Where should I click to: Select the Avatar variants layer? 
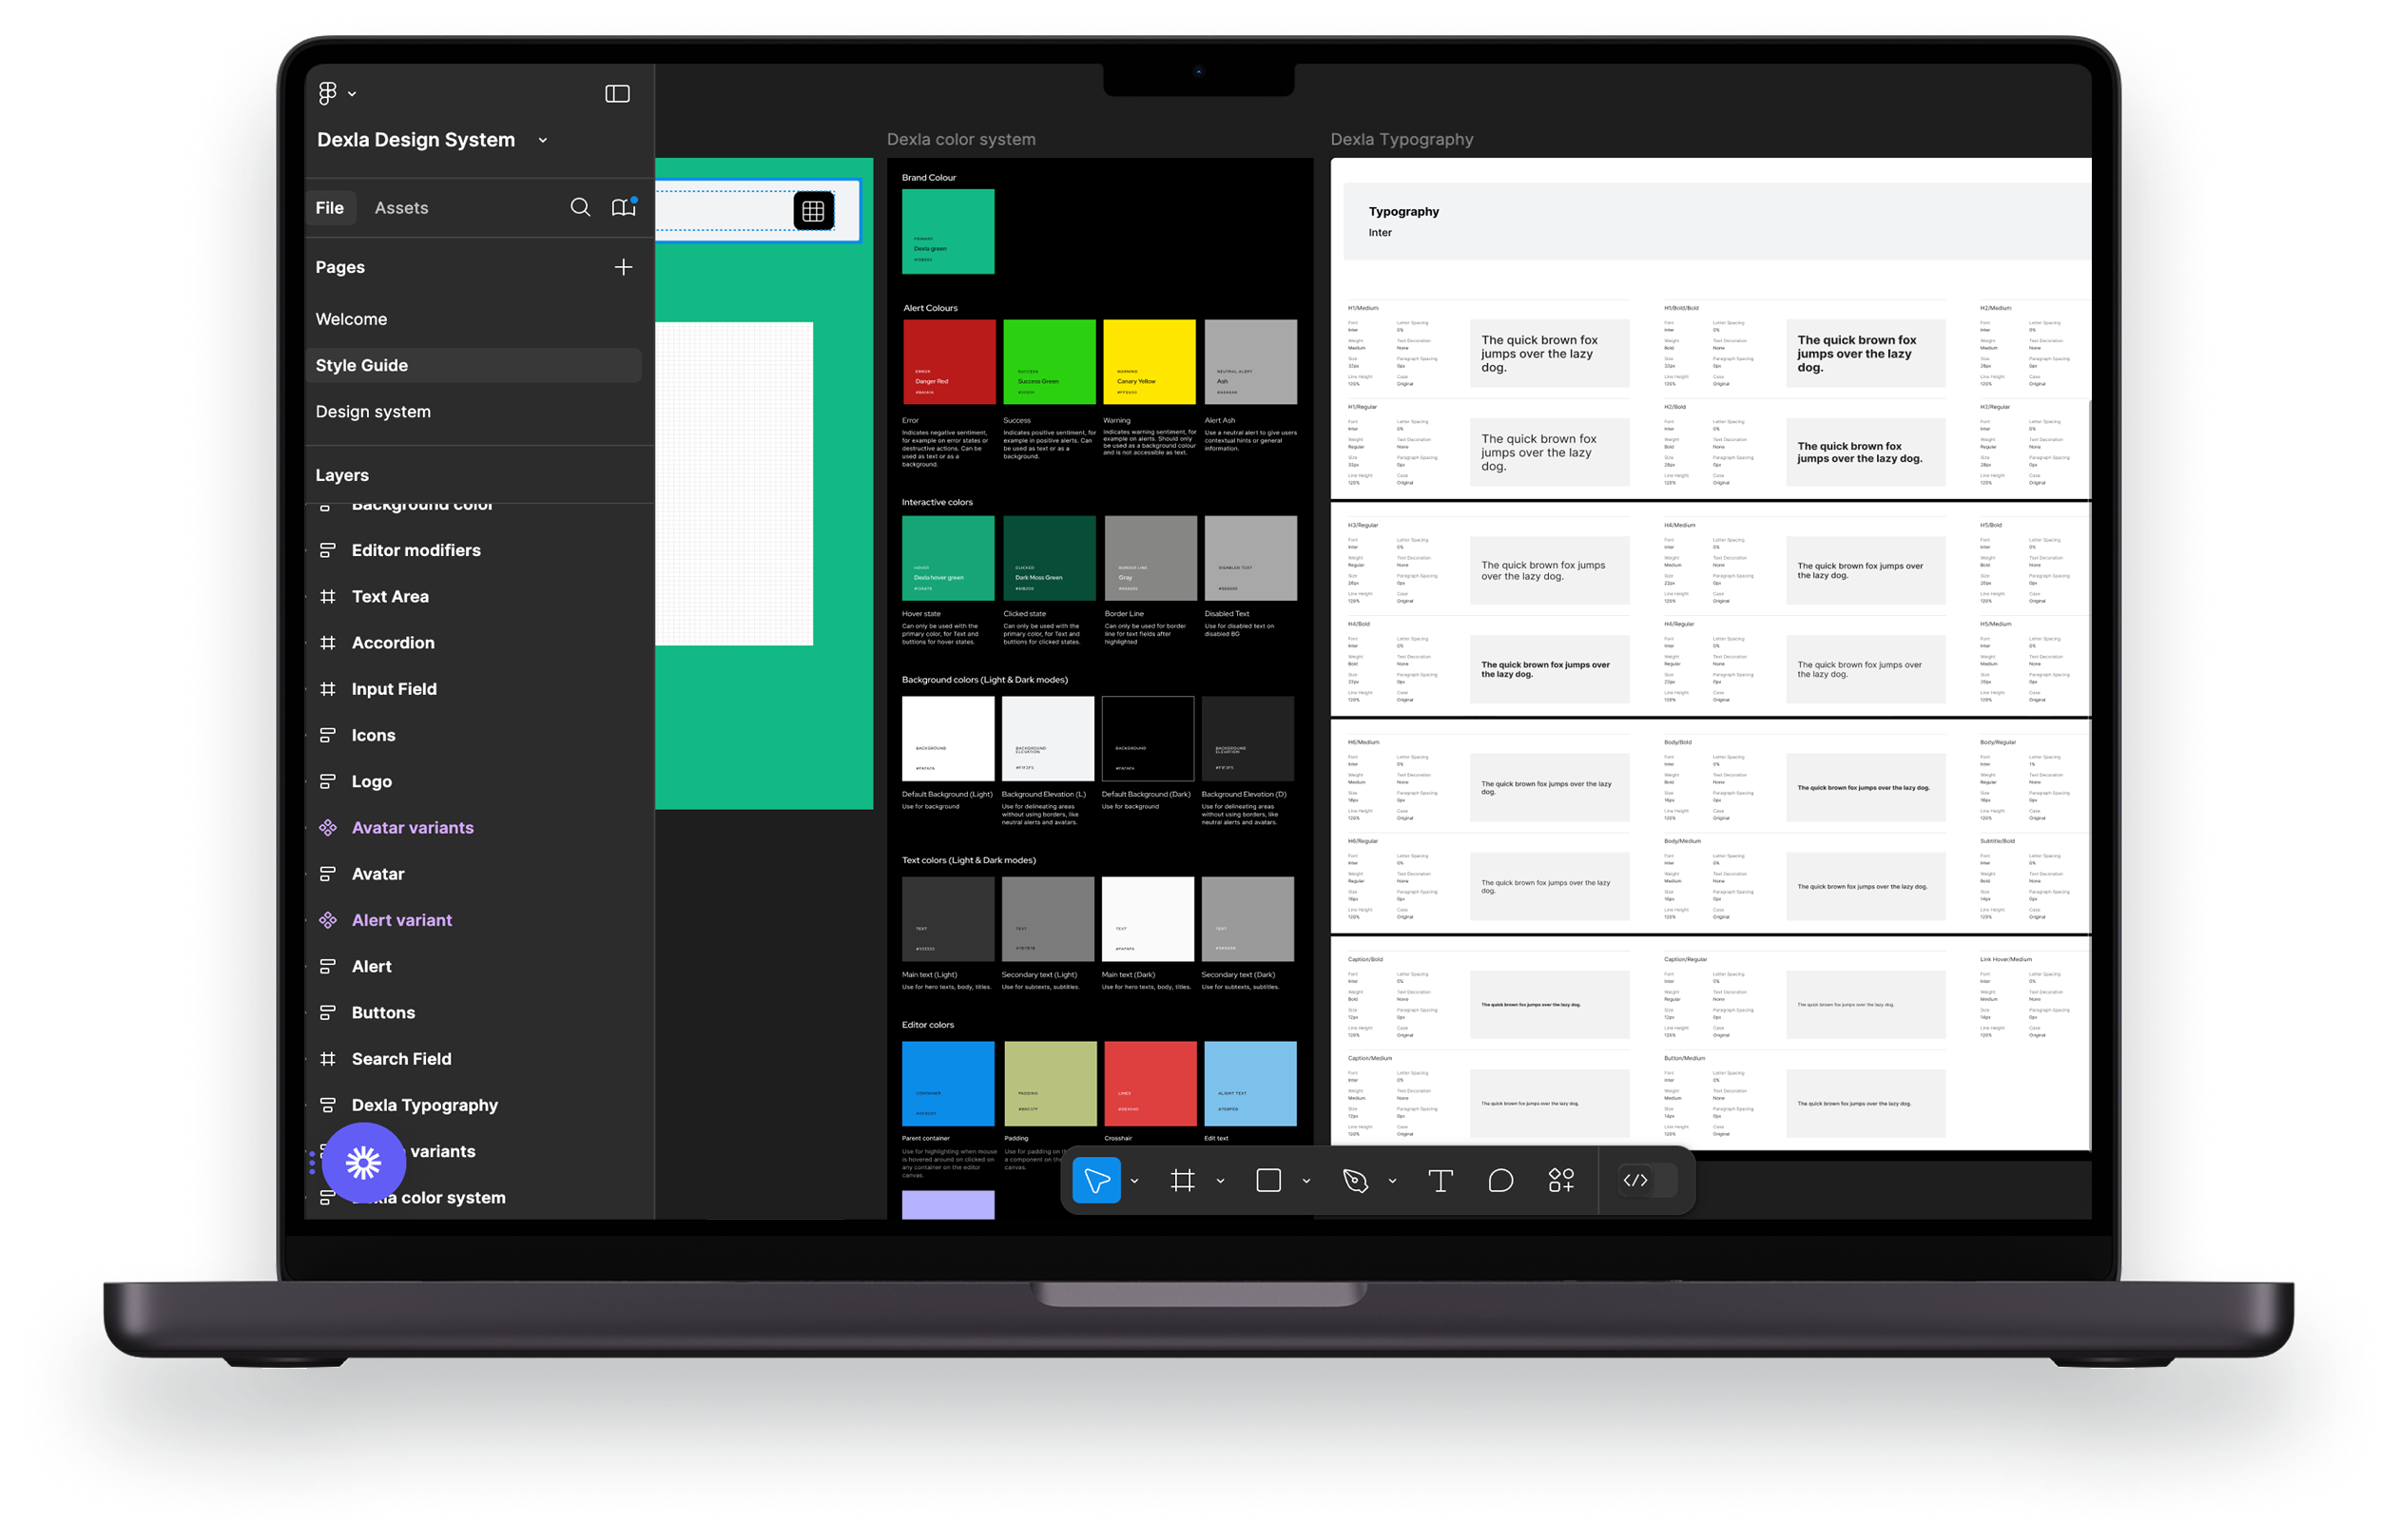tap(412, 828)
